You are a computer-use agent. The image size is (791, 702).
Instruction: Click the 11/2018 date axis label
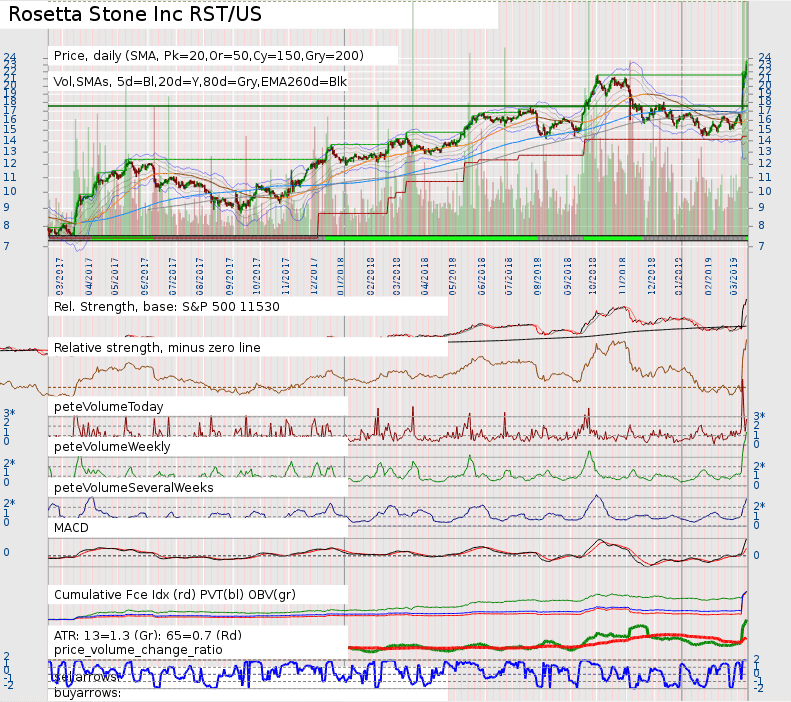click(622, 277)
